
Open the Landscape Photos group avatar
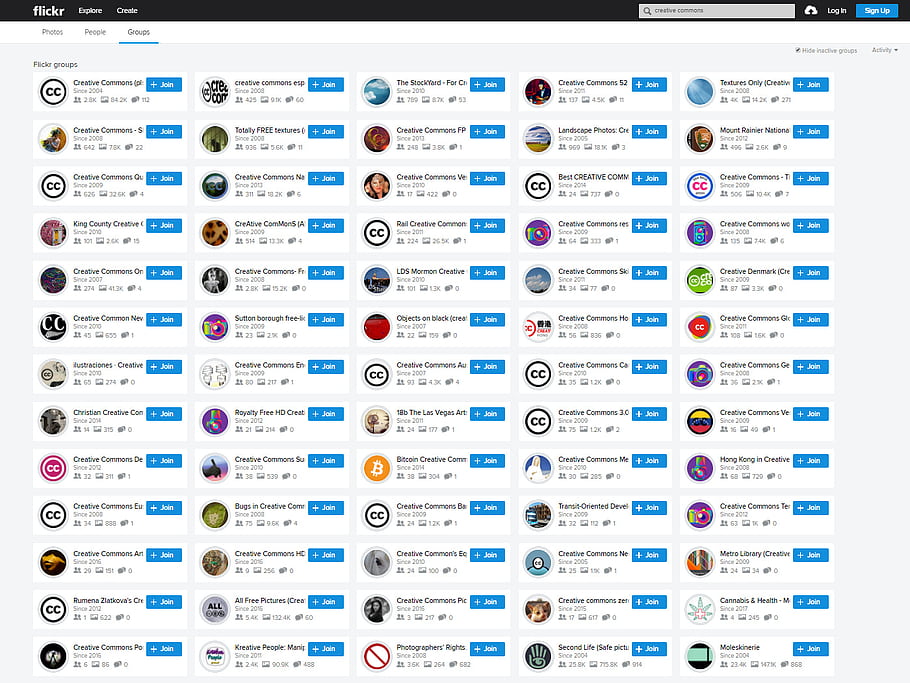pos(538,139)
